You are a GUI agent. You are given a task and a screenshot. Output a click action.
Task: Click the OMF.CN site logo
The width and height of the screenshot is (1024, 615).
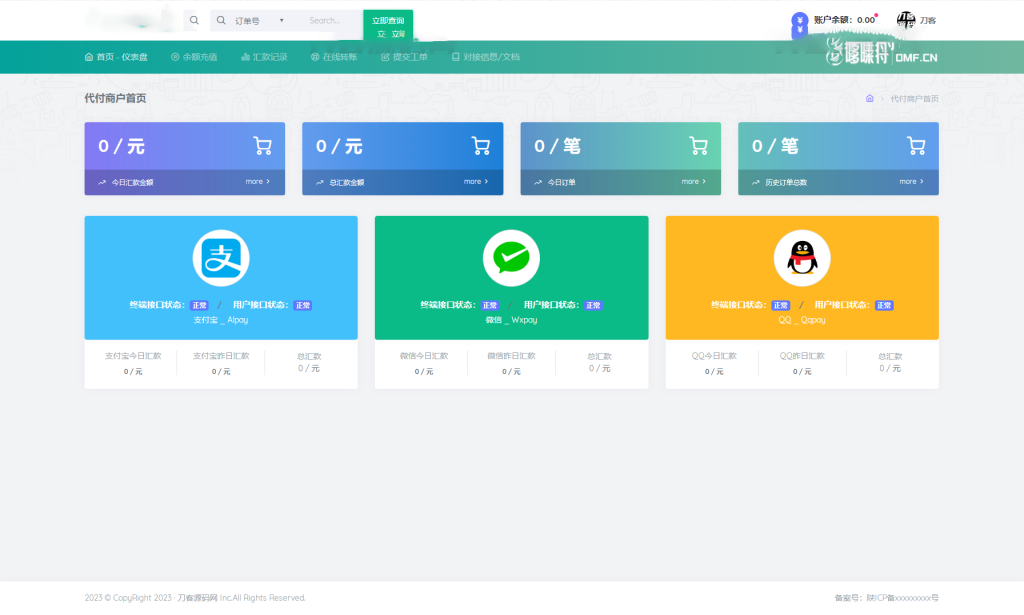(x=882, y=52)
